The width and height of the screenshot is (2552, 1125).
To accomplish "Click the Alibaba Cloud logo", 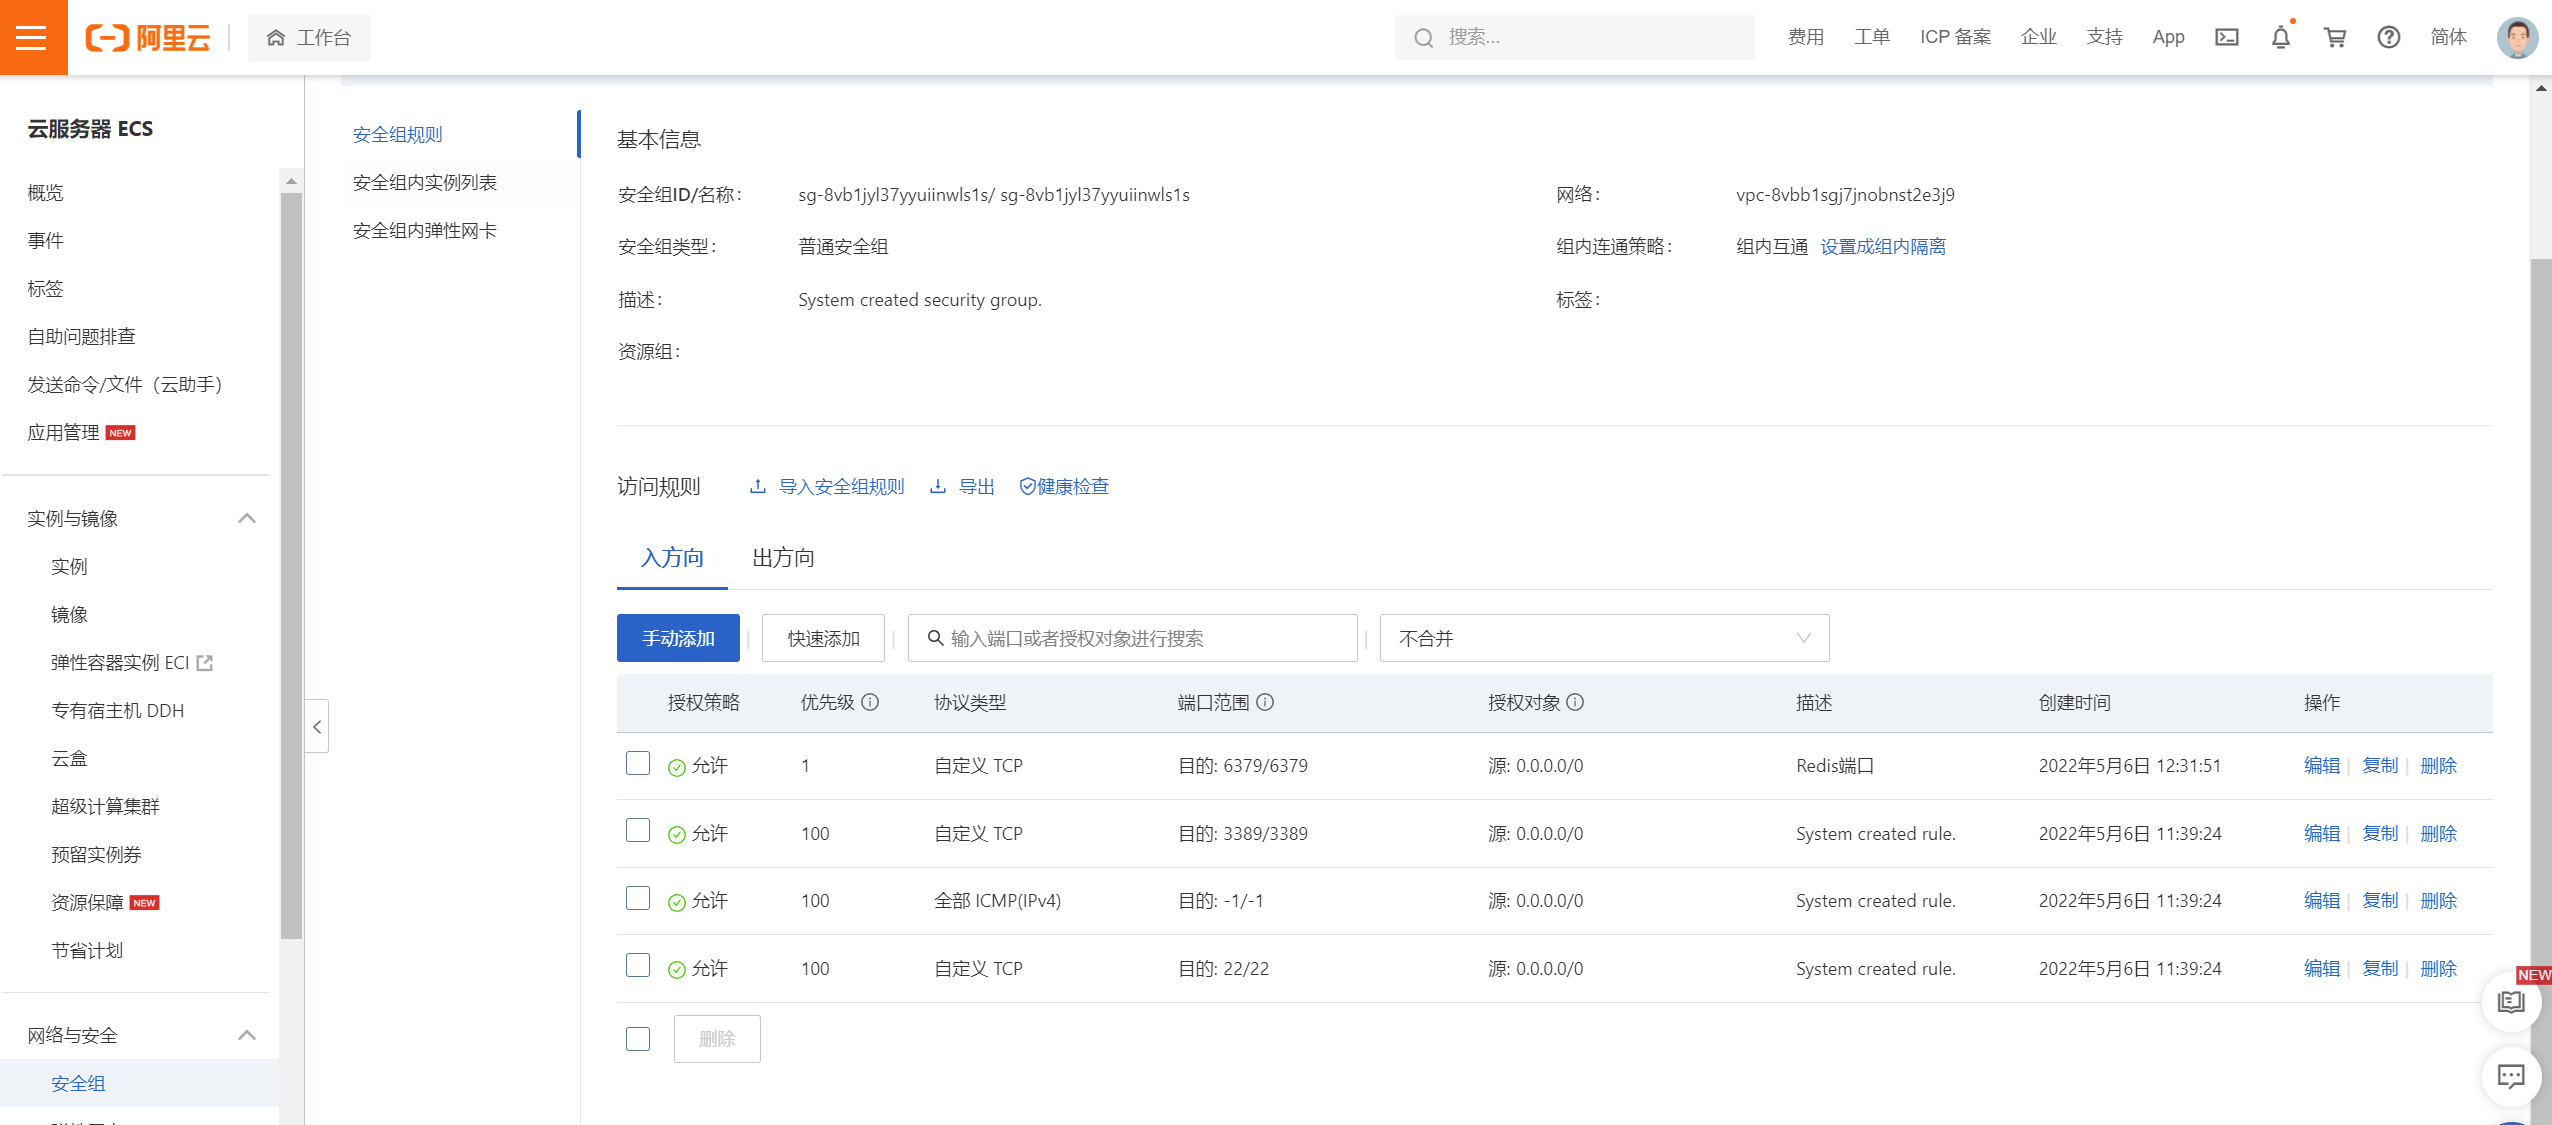I will [x=148, y=38].
